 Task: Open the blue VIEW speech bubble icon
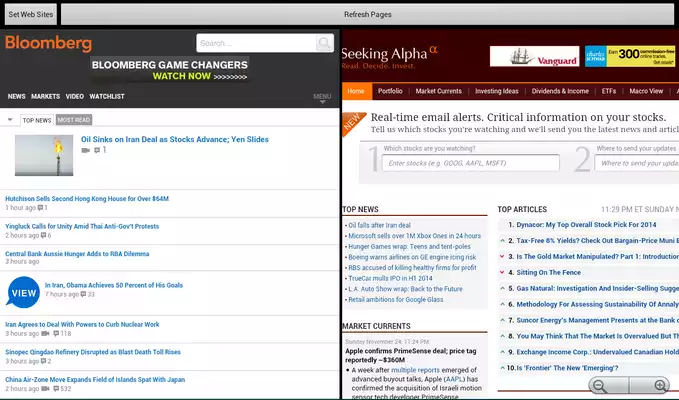point(23,293)
